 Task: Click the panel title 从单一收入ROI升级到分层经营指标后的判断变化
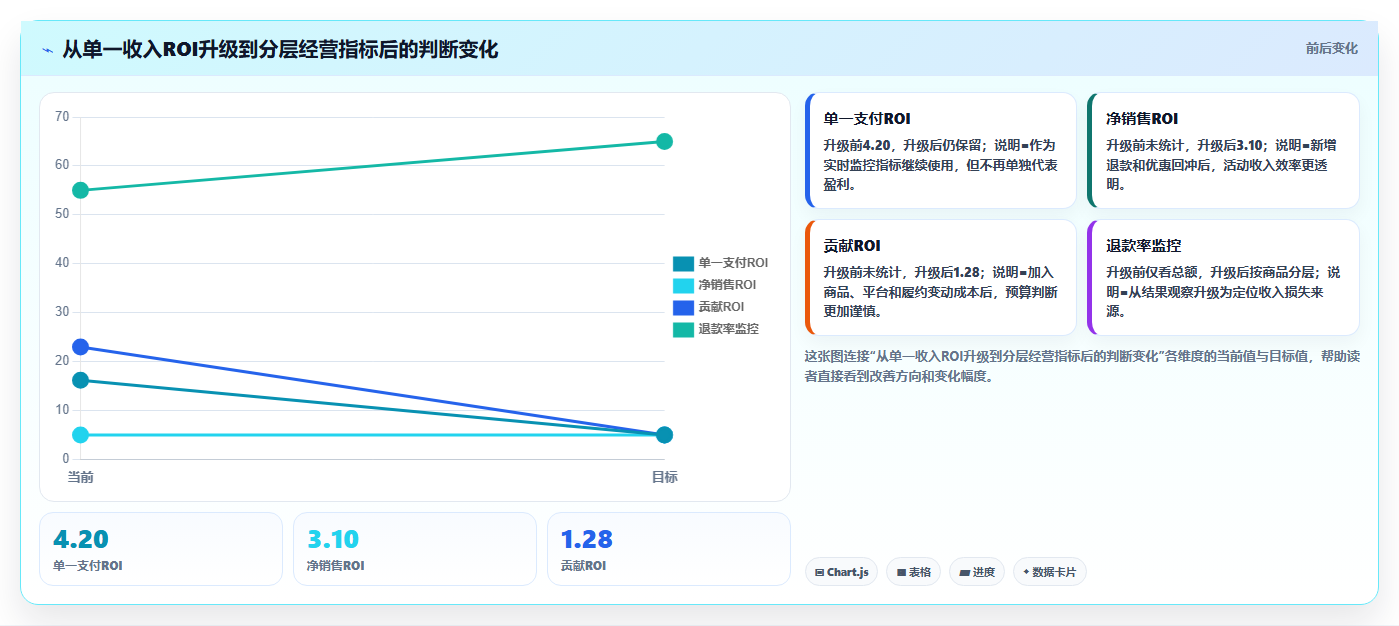[280, 49]
